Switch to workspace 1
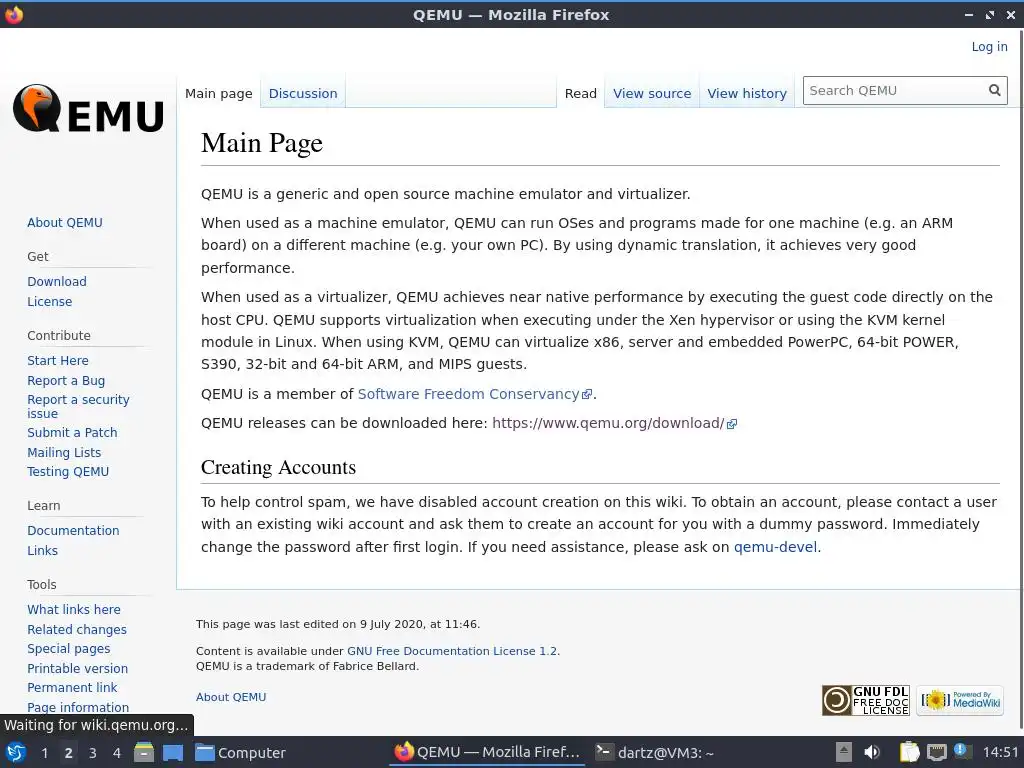Image resolution: width=1024 pixels, height=768 pixels. coord(44,753)
